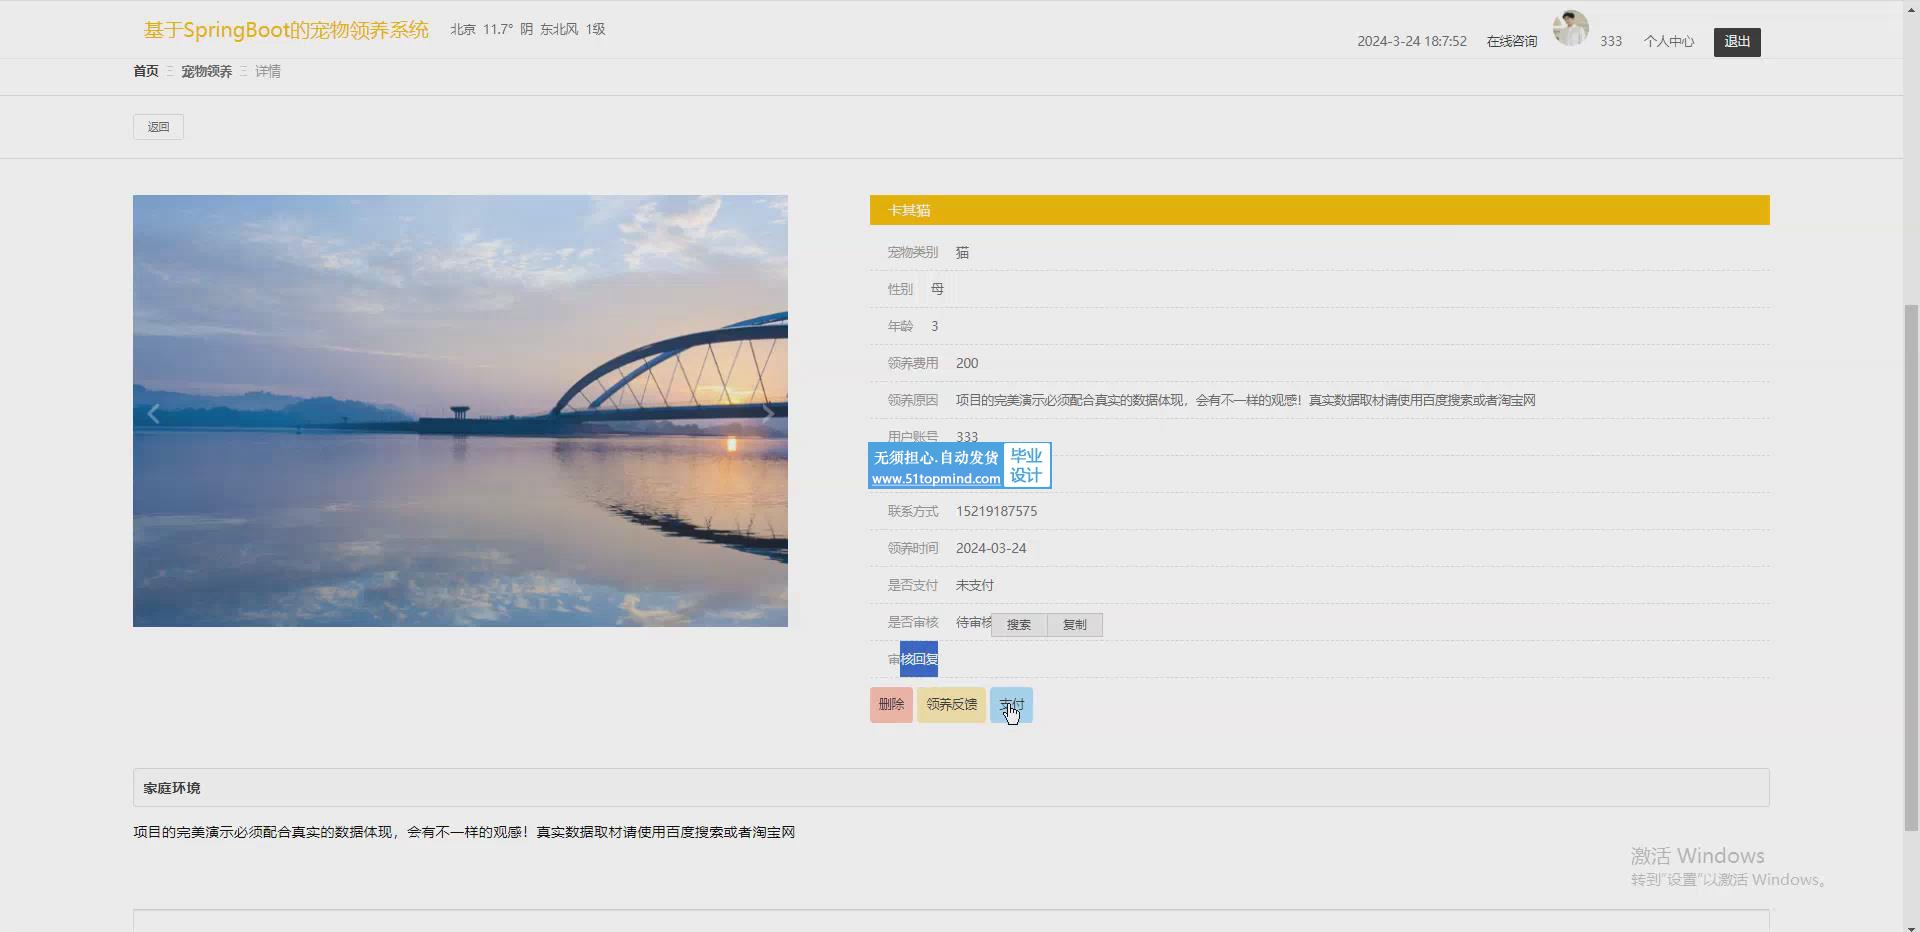
Task: Click the 未支付 payment status
Action: [974, 585]
